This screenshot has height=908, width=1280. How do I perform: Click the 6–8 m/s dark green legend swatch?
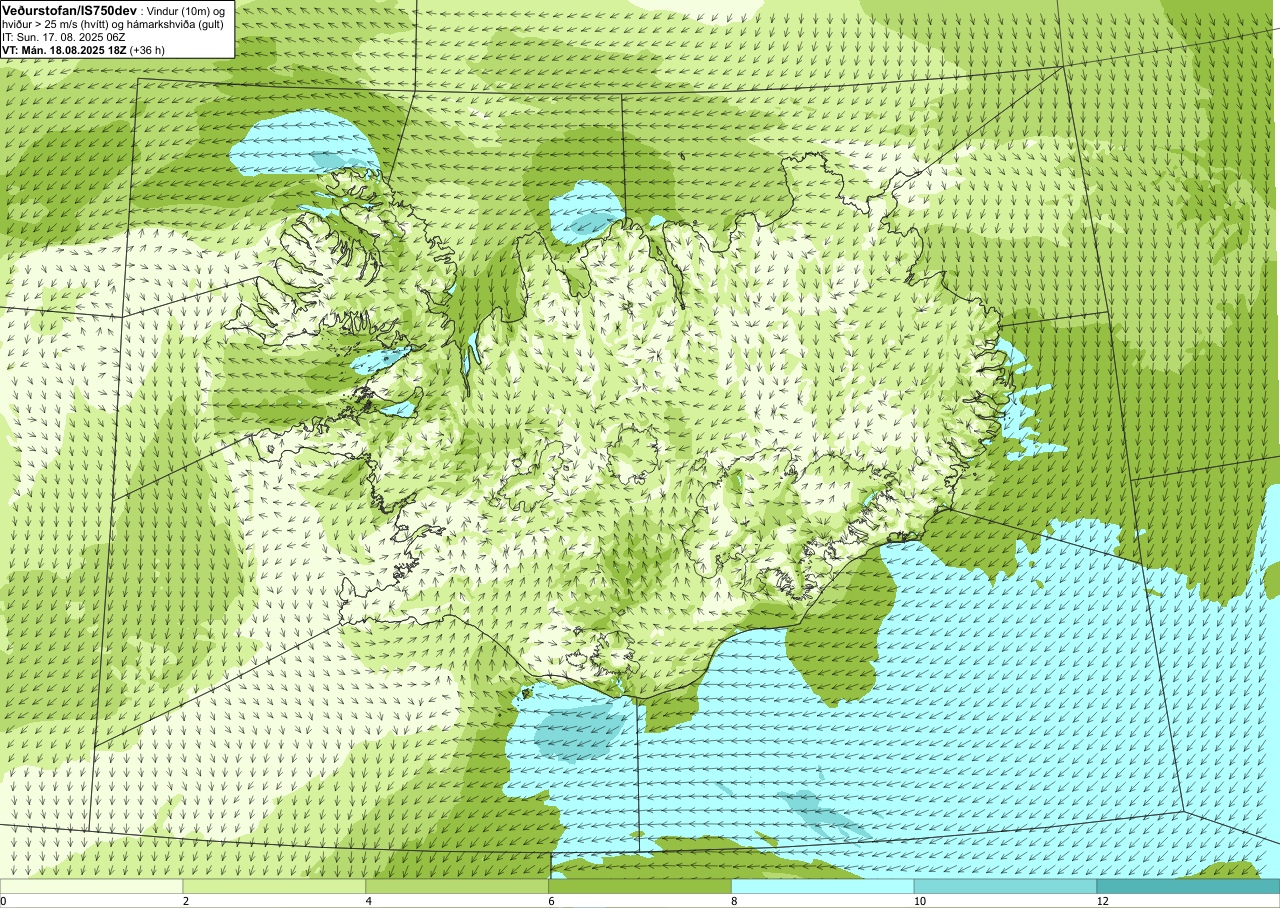[640, 886]
